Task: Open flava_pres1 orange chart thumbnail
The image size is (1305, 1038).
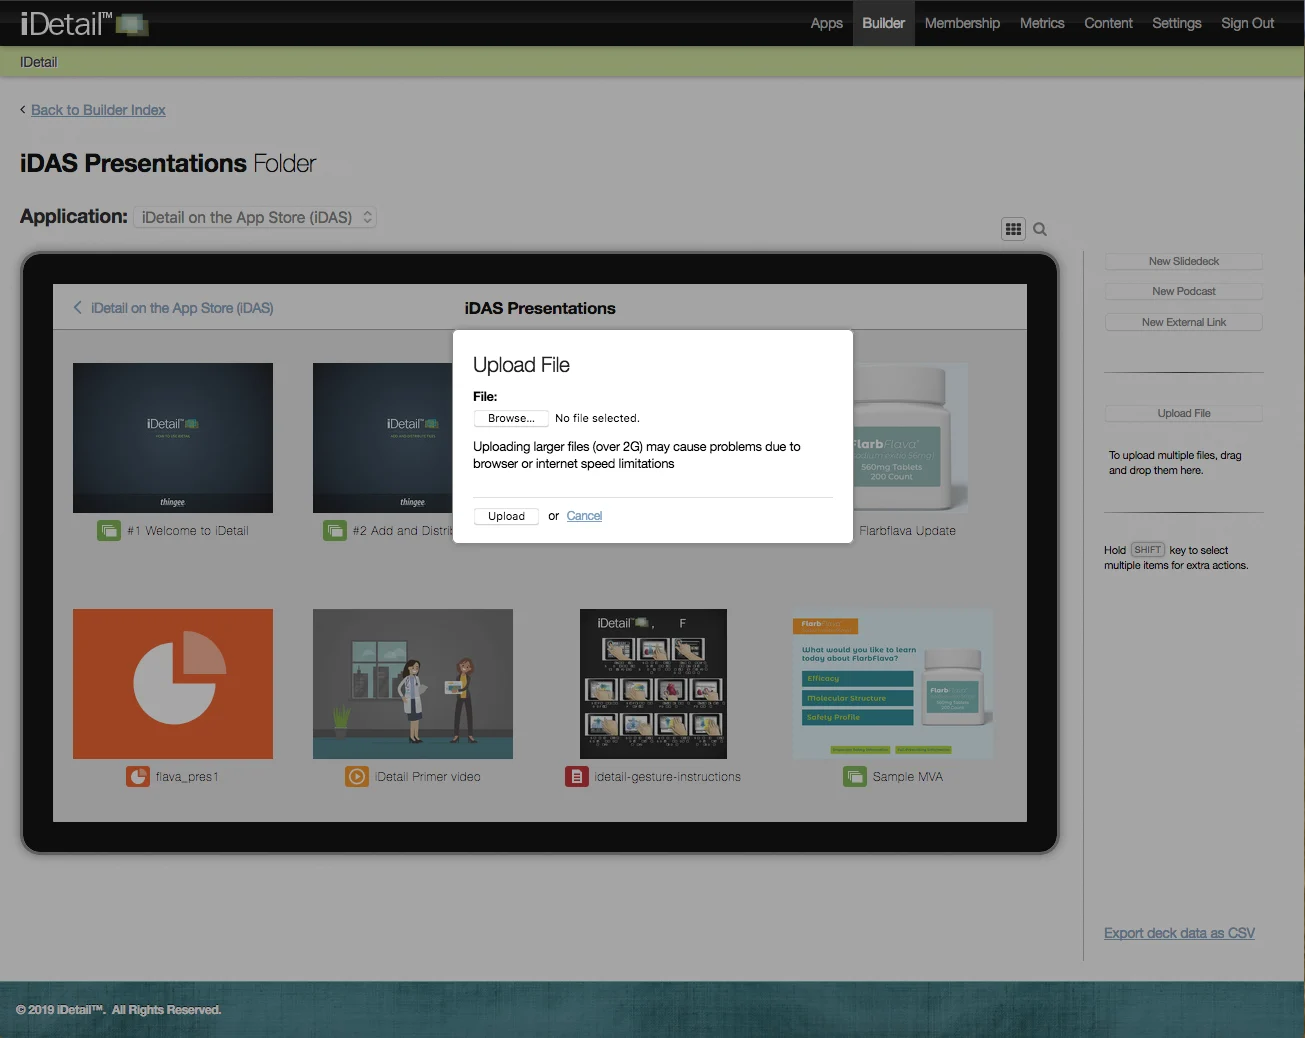Action: click(173, 684)
